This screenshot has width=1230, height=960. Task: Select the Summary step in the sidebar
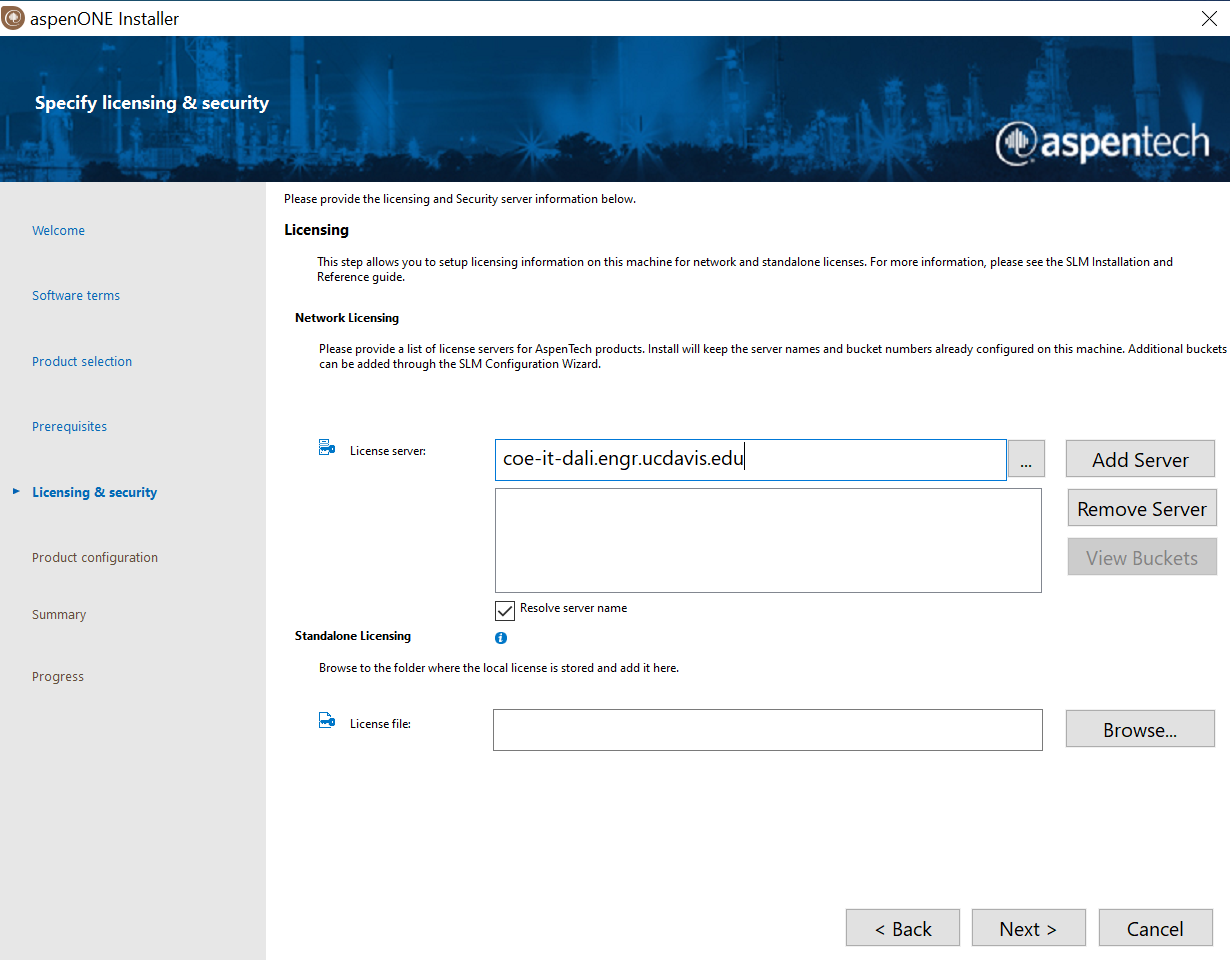58,614
